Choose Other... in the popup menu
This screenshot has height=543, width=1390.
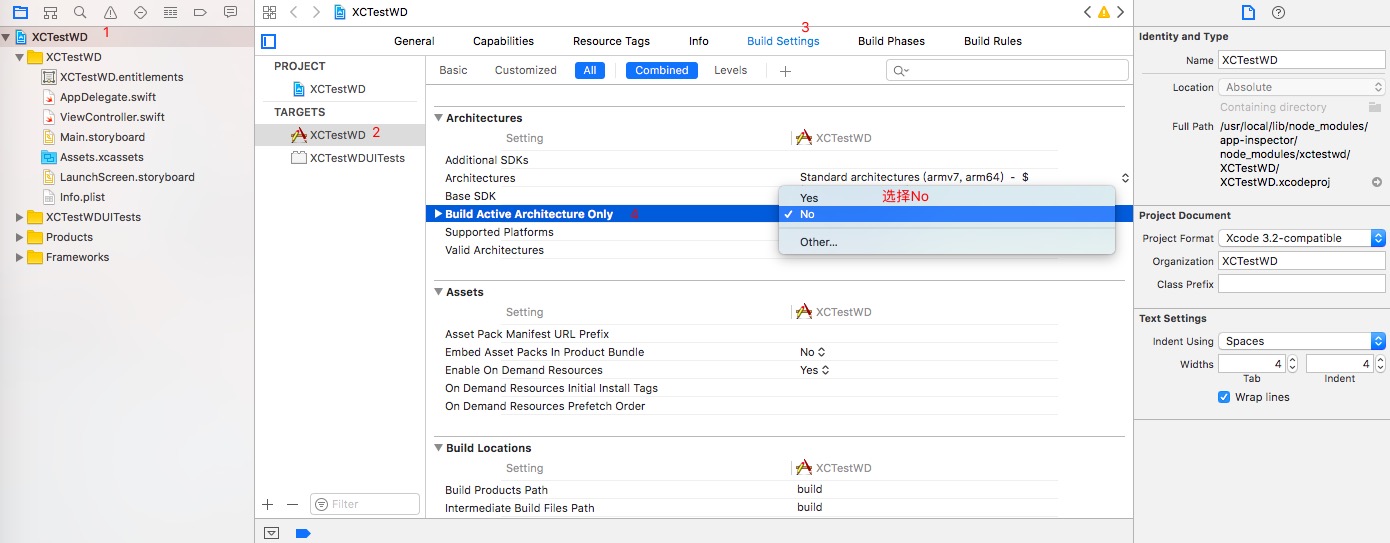947,242
